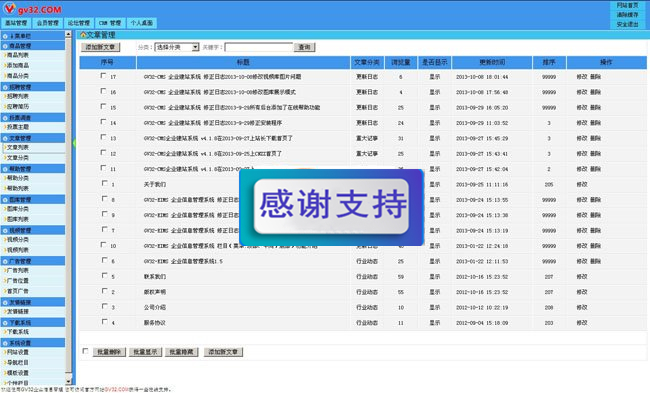This screenshot has height=393, width=650.
Task: Collapse the 招聘管理 sidebar section
Action: [x=33, y=87]
